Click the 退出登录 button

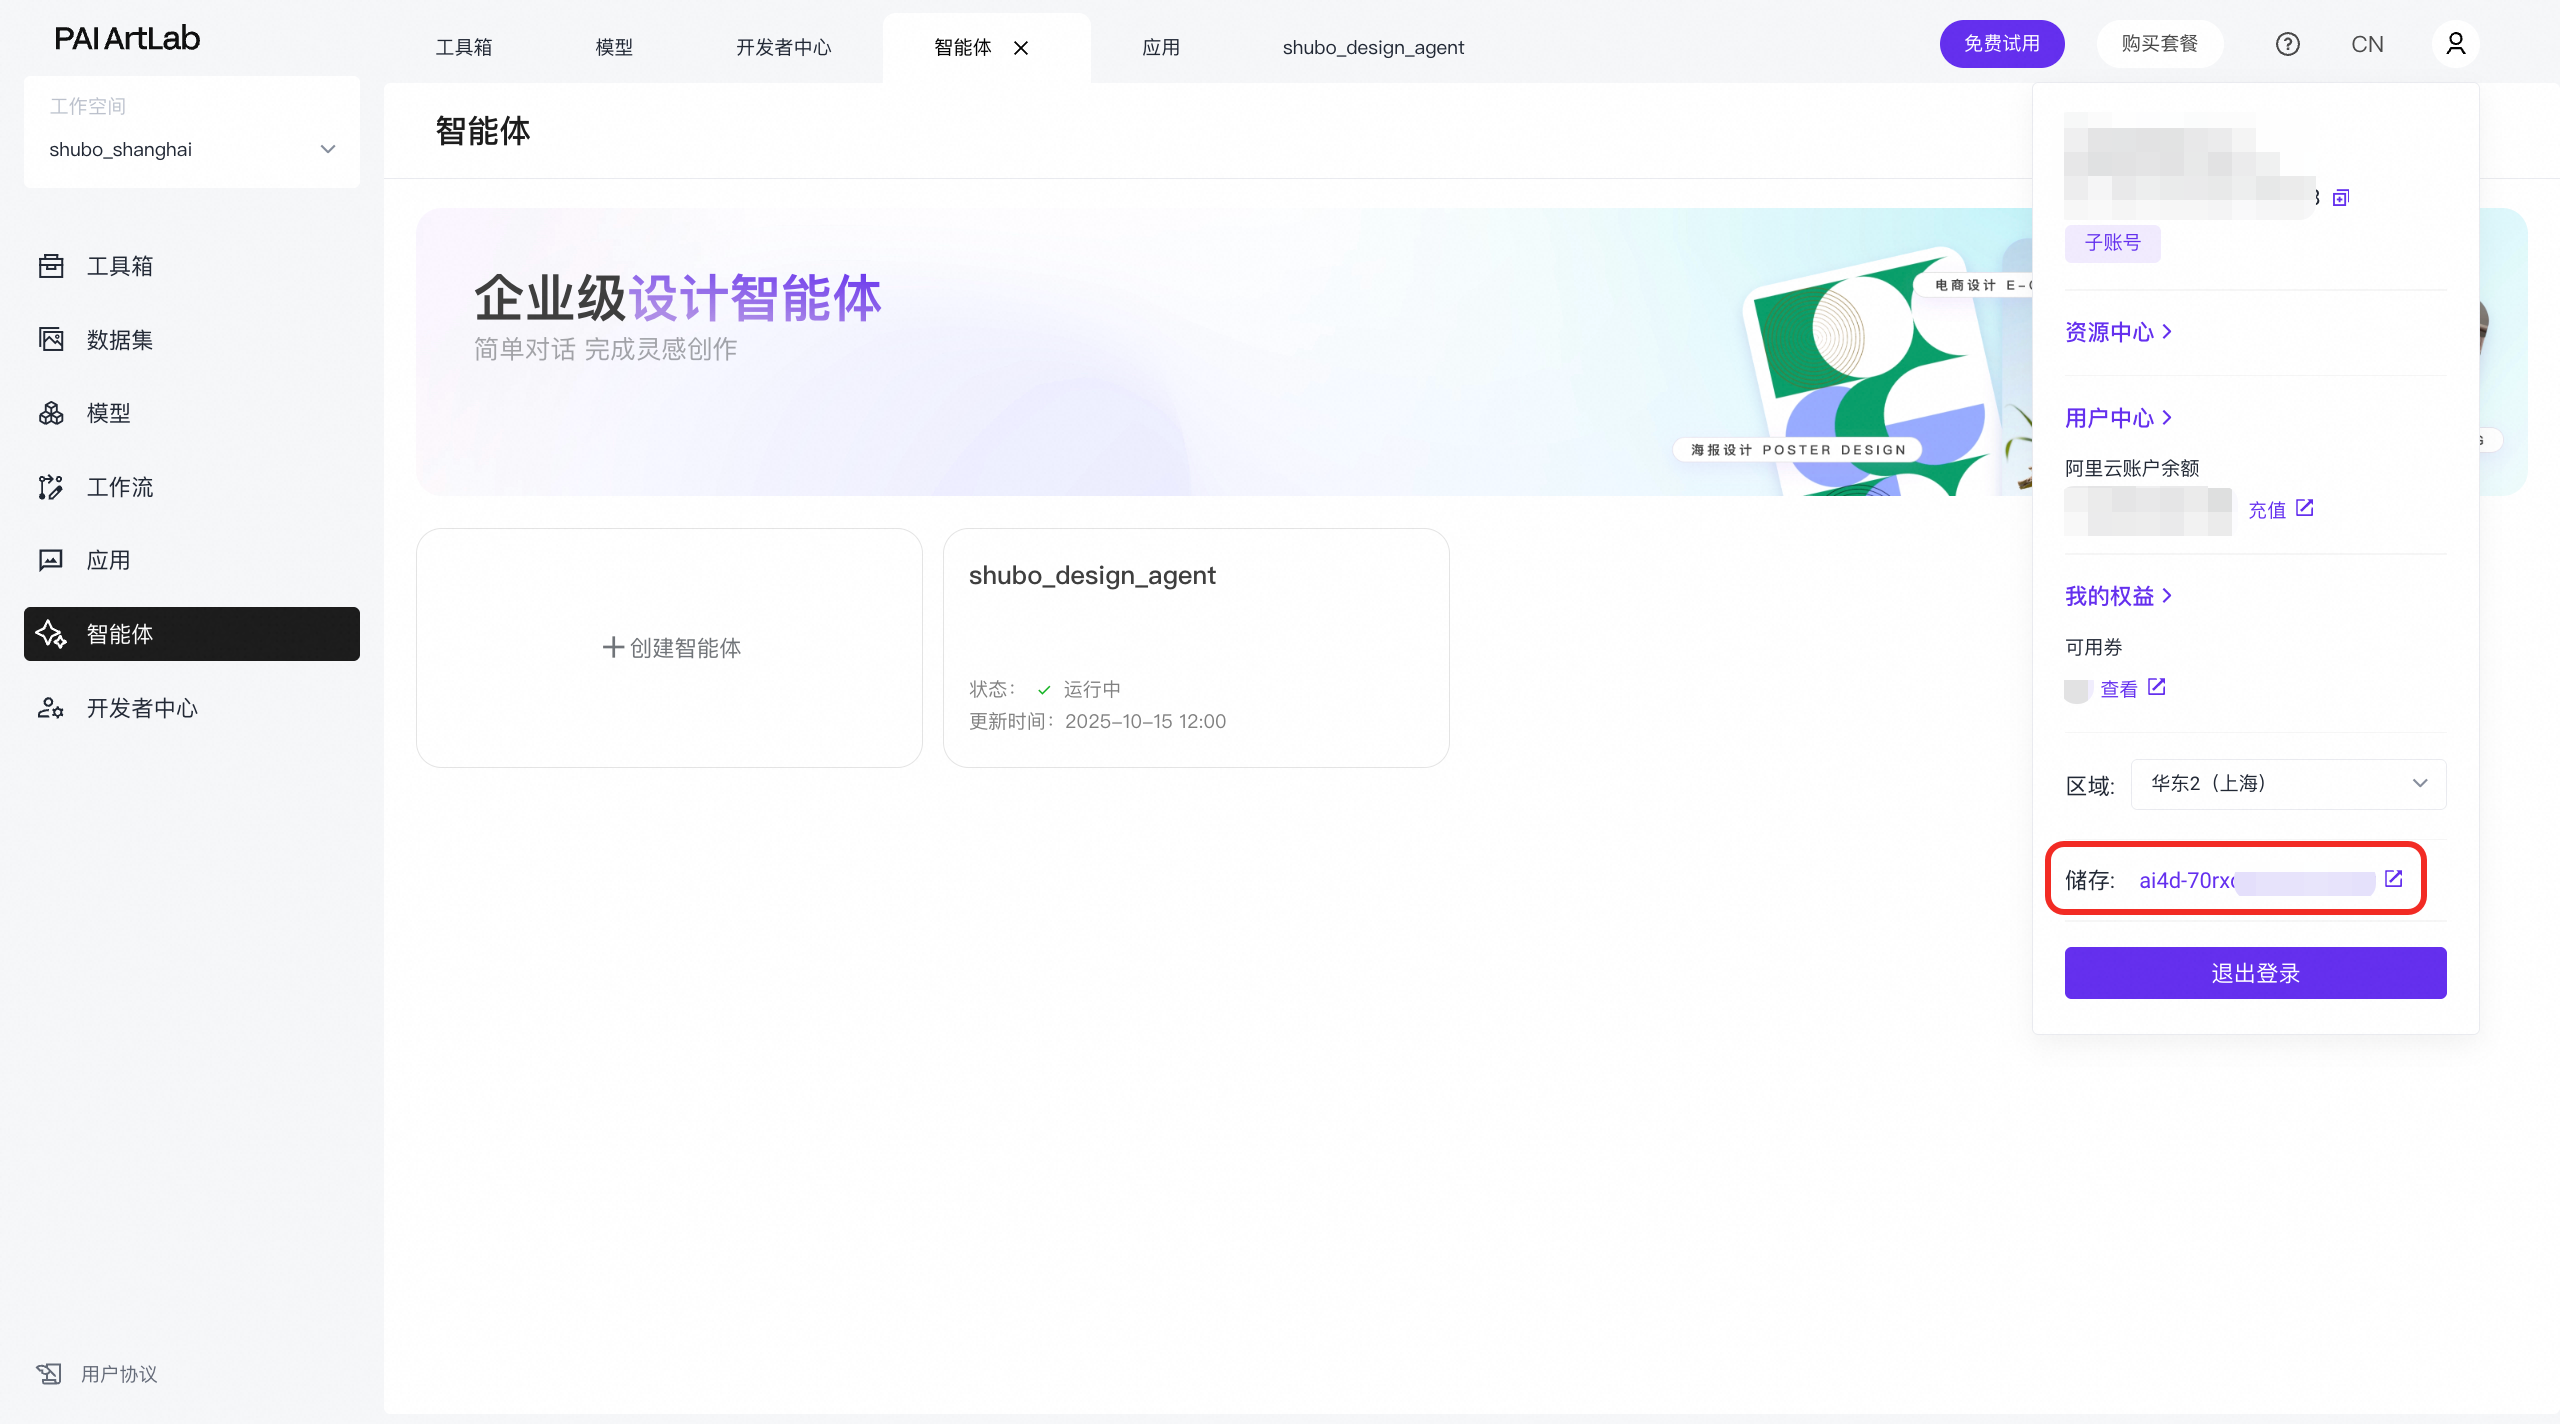tap(2255, 973)
